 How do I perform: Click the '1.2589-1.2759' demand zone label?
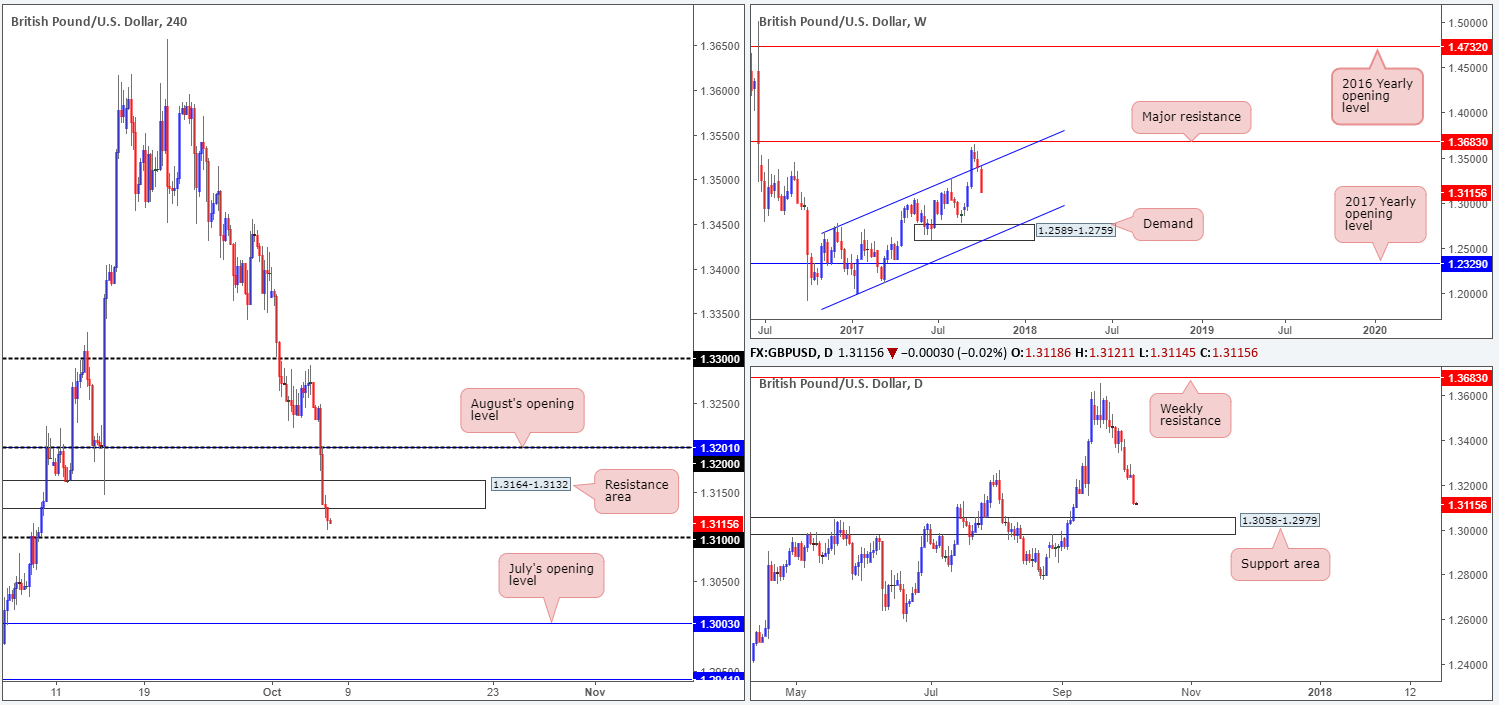click(1075, 230)
